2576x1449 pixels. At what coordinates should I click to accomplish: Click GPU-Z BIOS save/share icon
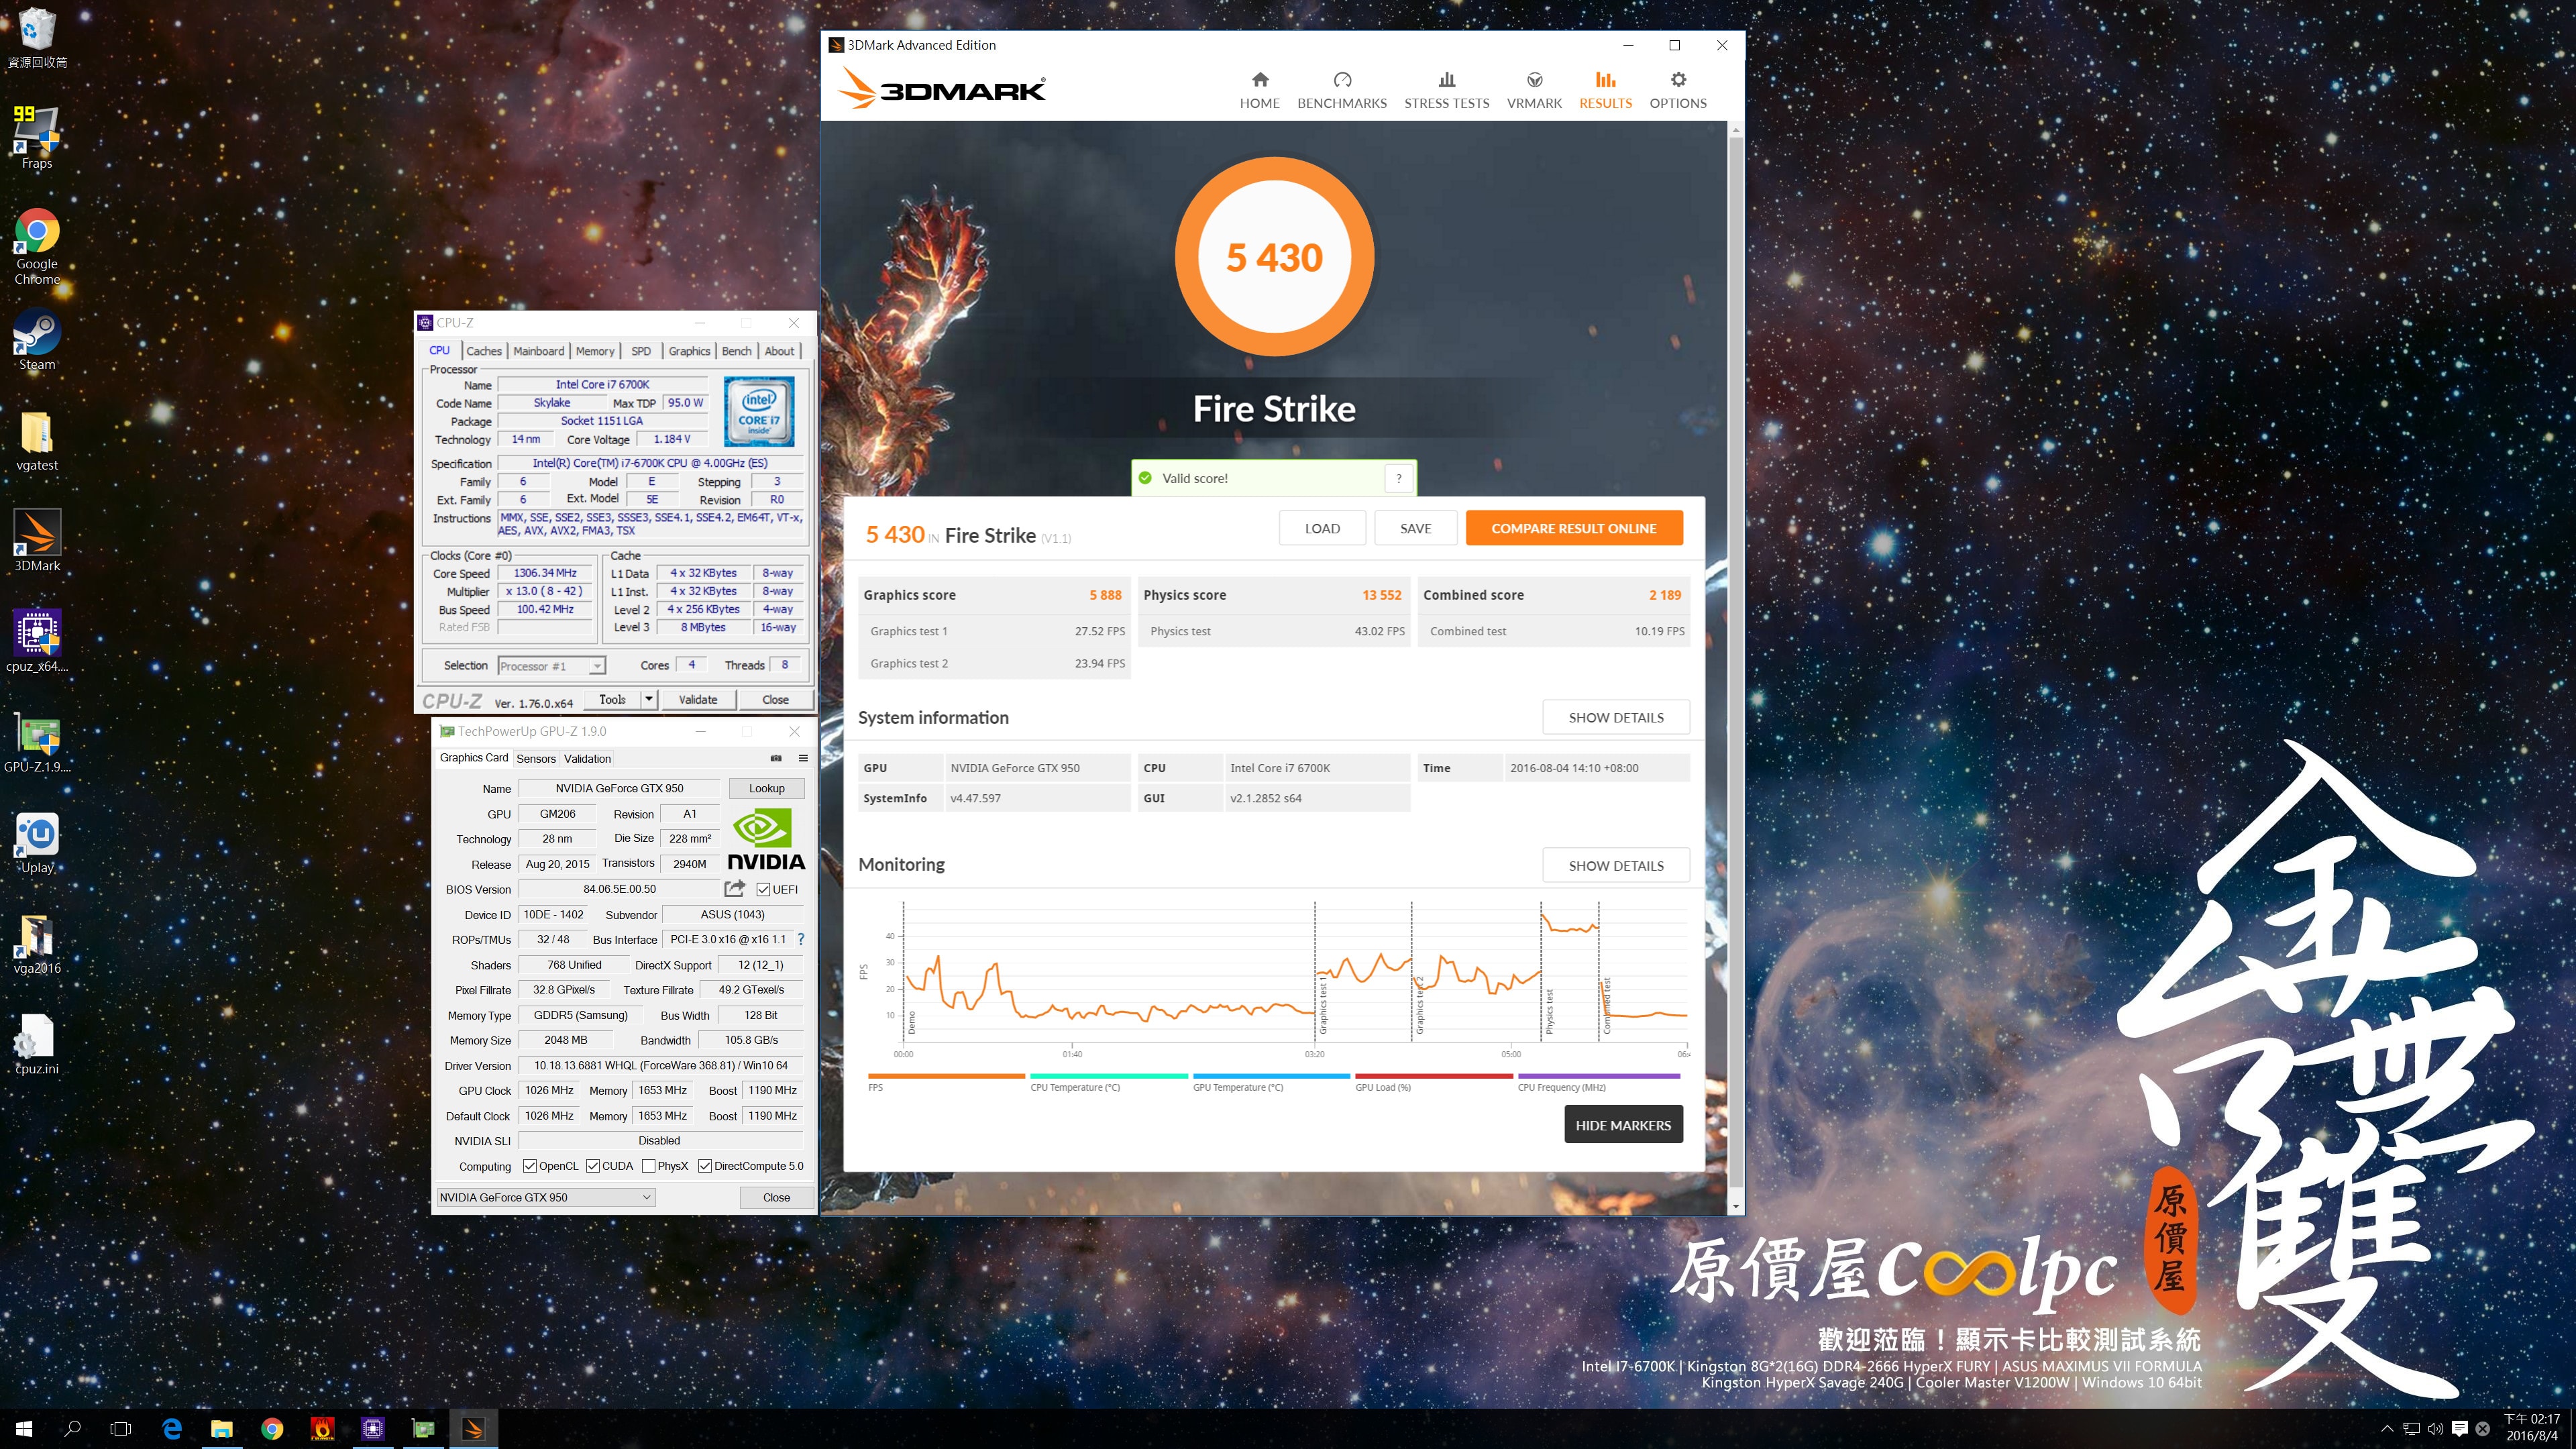point(735,888)
